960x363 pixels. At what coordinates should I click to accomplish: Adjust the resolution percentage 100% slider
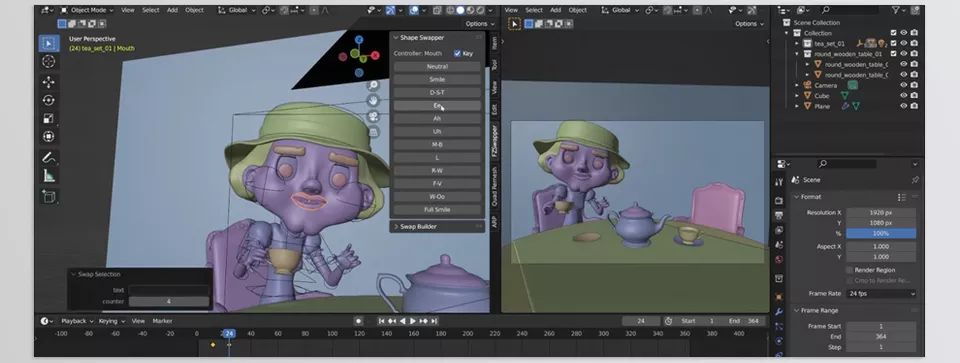(881, 234)
